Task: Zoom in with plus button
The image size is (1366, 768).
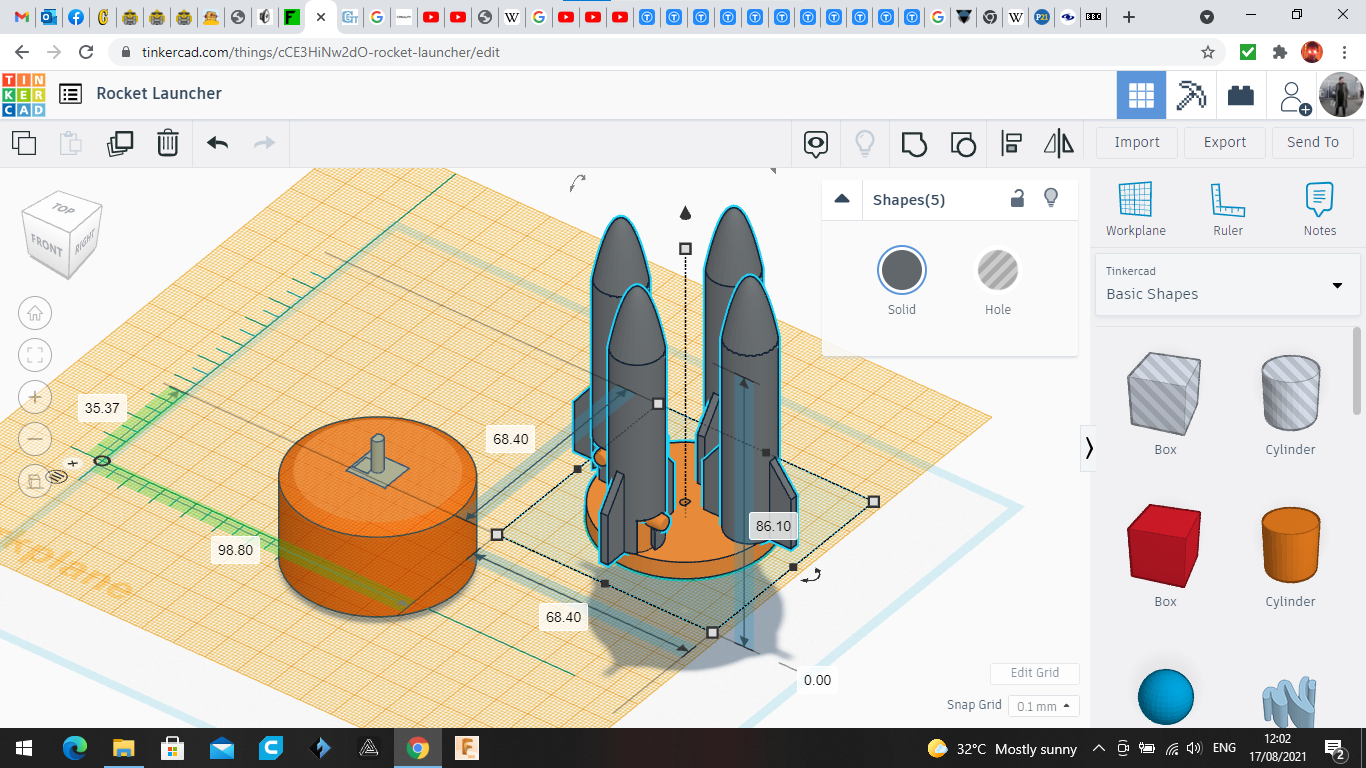Action: click(x=35, y=397)
